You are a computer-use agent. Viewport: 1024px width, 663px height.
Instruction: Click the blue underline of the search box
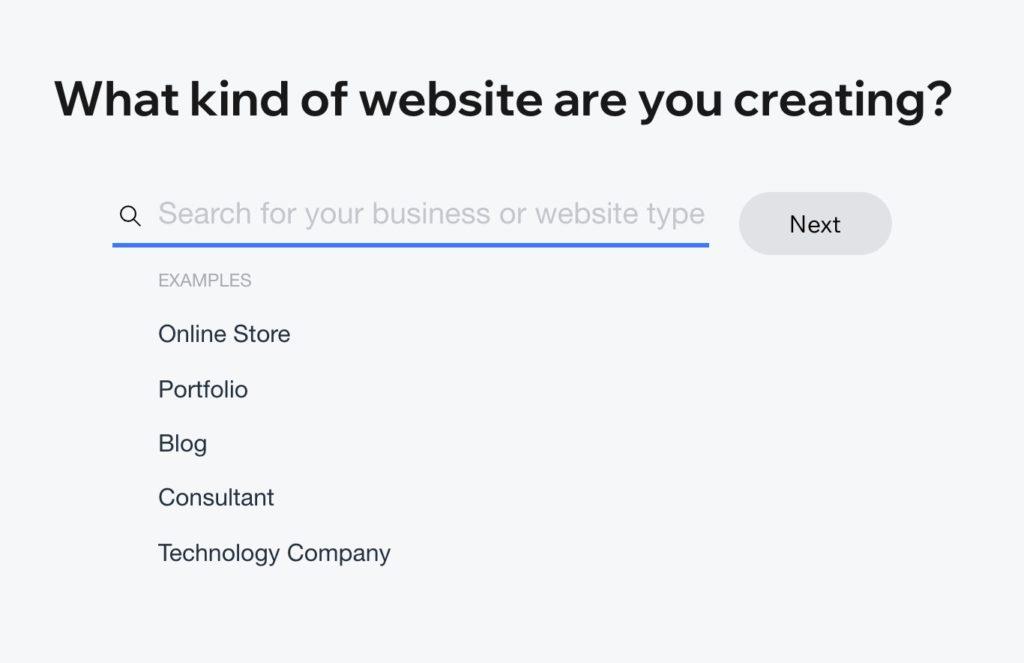[x=410, y=244]
